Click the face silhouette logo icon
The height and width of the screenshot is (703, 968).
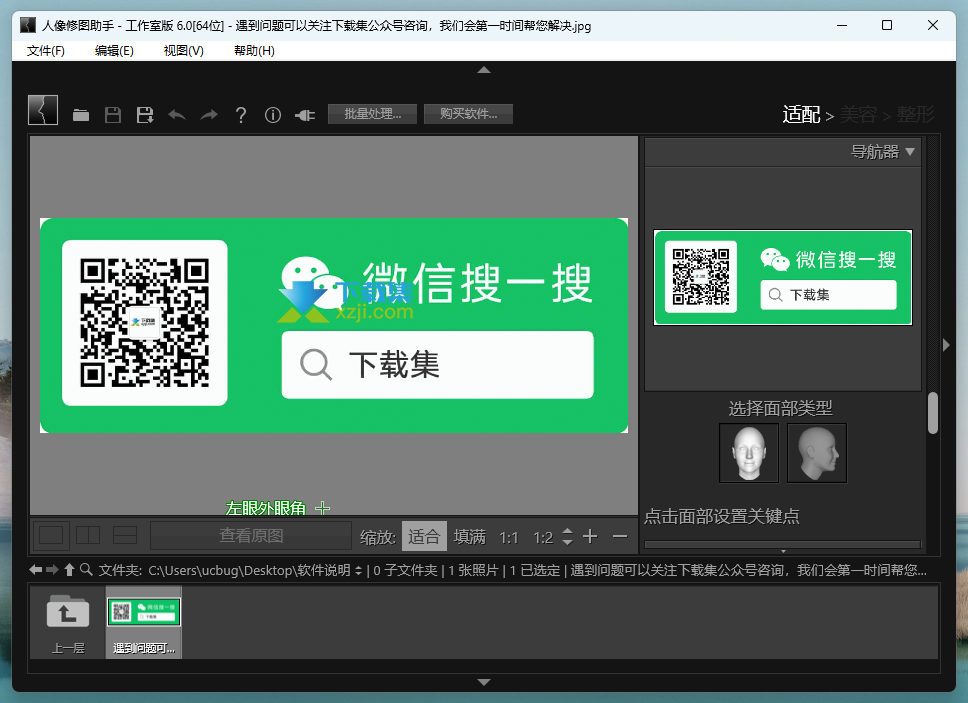coord(43,110)
